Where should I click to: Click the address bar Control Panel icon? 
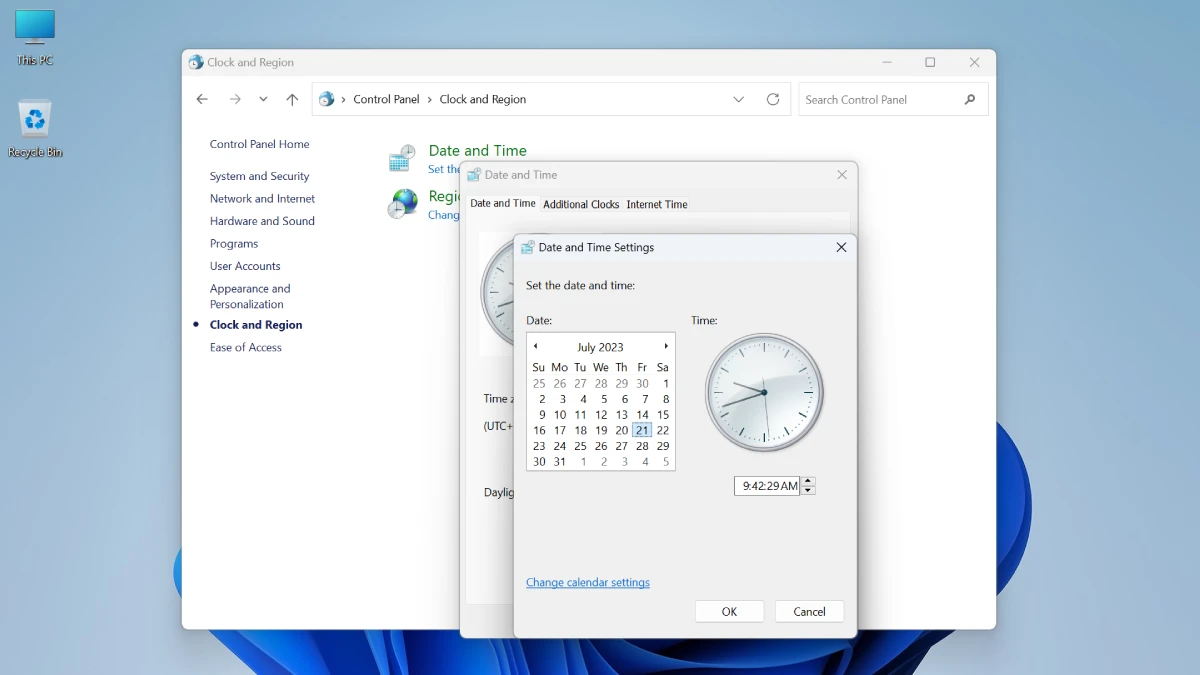(326, 99)
